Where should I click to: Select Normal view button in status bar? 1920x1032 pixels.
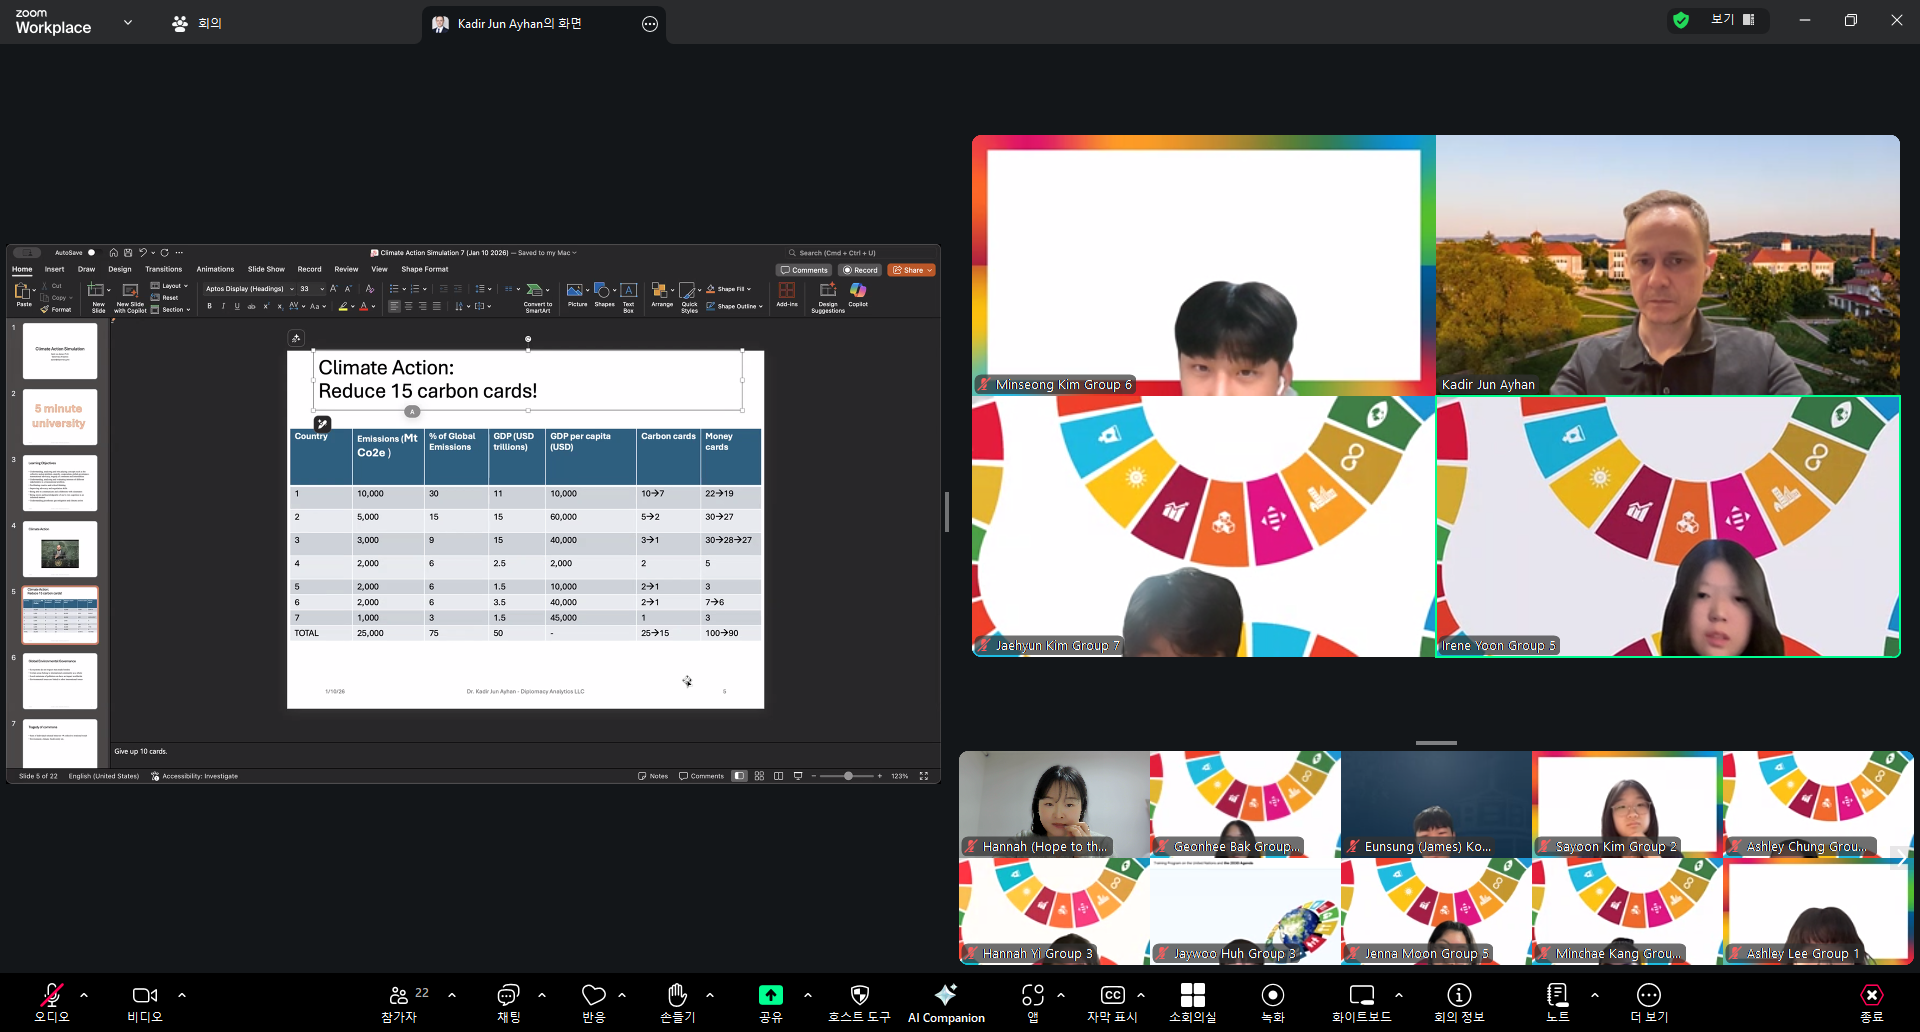click(x=739, y=776)
